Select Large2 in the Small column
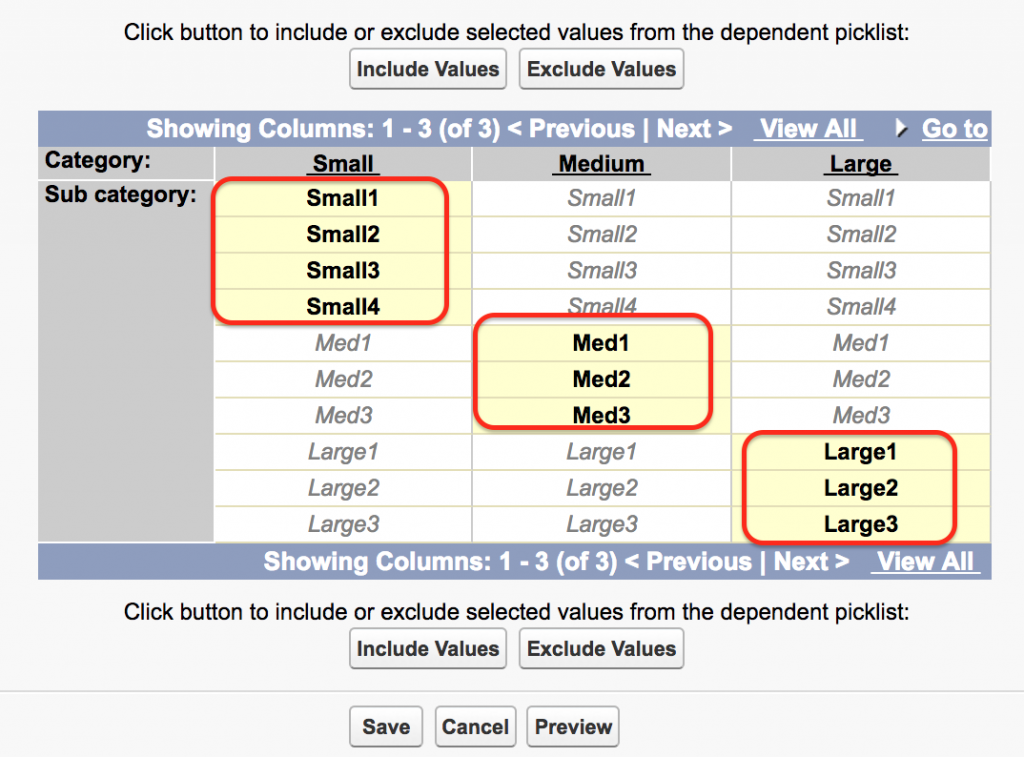The image size is (1024, 757). pos(343,488)
